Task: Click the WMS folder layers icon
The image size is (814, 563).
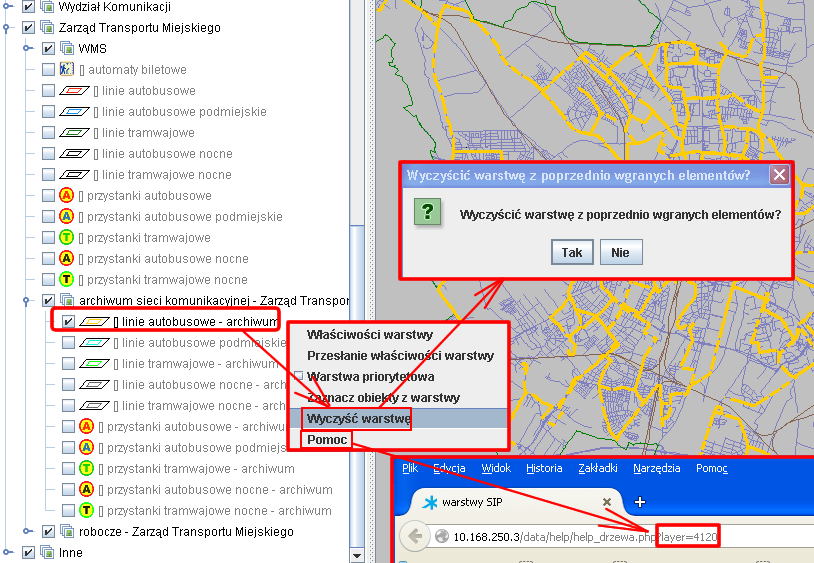Action: 67,49
